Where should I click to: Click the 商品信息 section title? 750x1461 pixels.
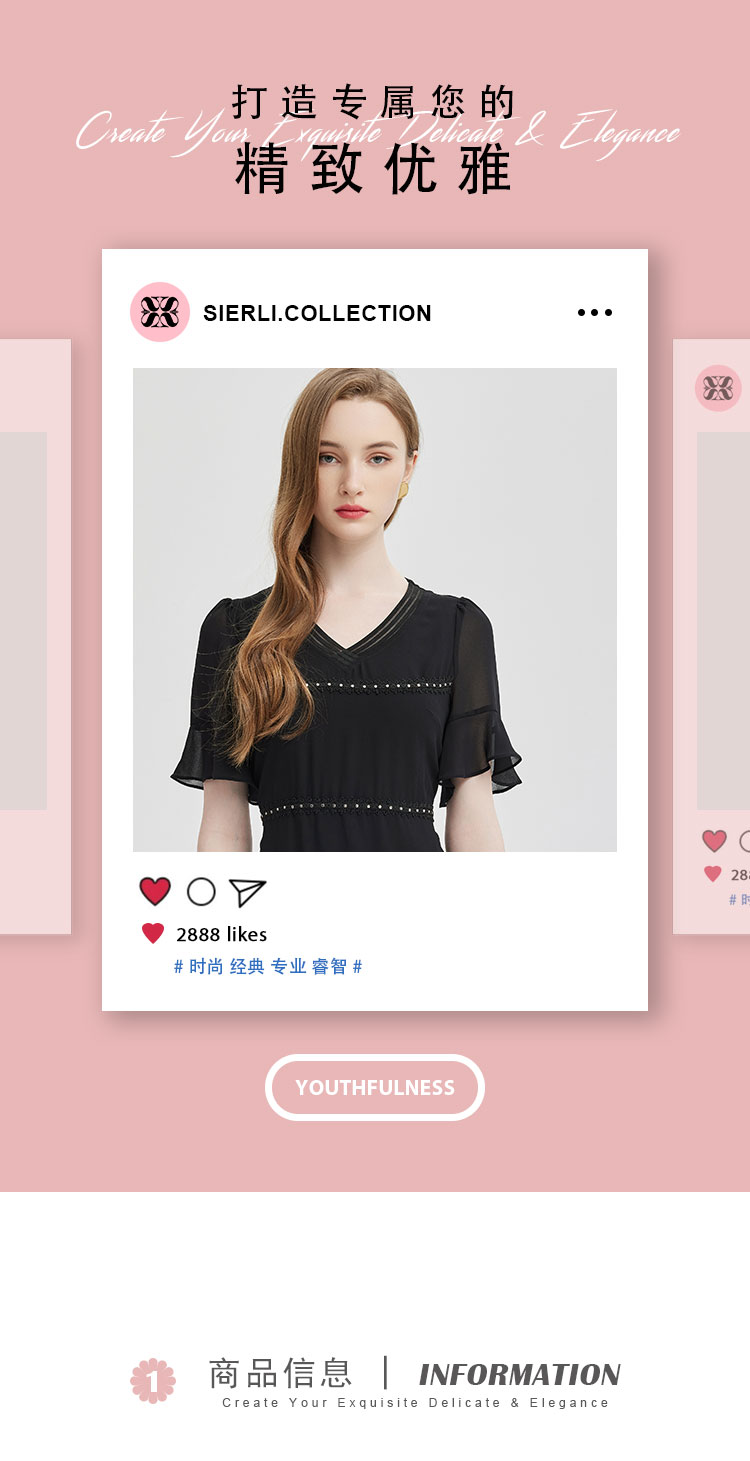click(280, 1373)
